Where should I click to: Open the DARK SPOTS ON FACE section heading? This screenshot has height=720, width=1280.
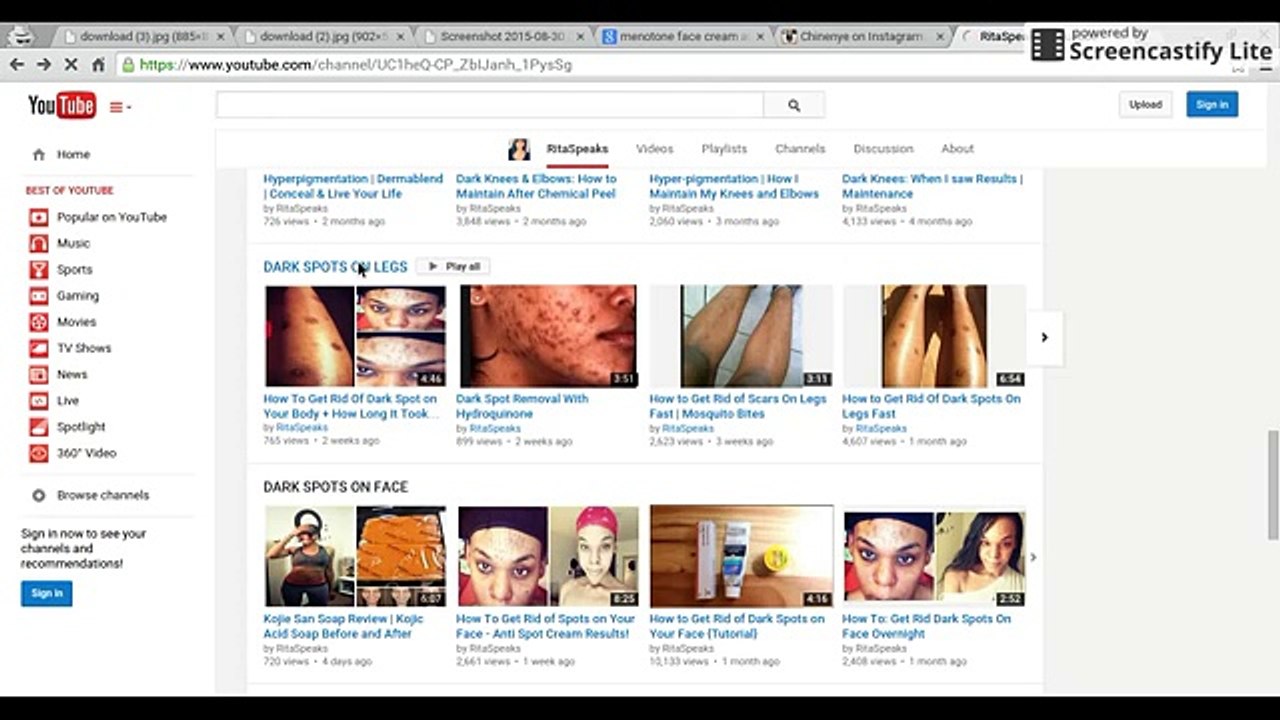click(335, 487)
